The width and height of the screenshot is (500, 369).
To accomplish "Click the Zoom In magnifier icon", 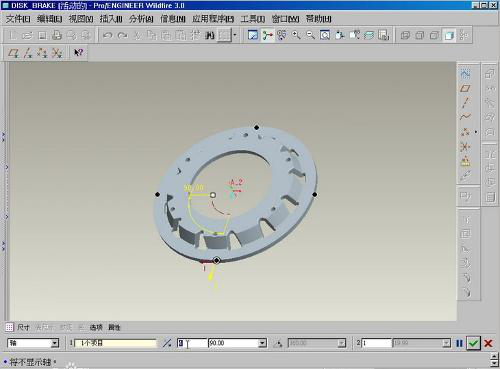I will pos(296,35).
